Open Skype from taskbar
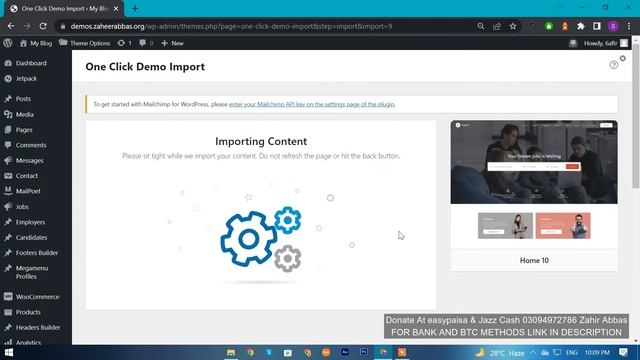The width and height of the screenshot is (640, 360). 269,353
